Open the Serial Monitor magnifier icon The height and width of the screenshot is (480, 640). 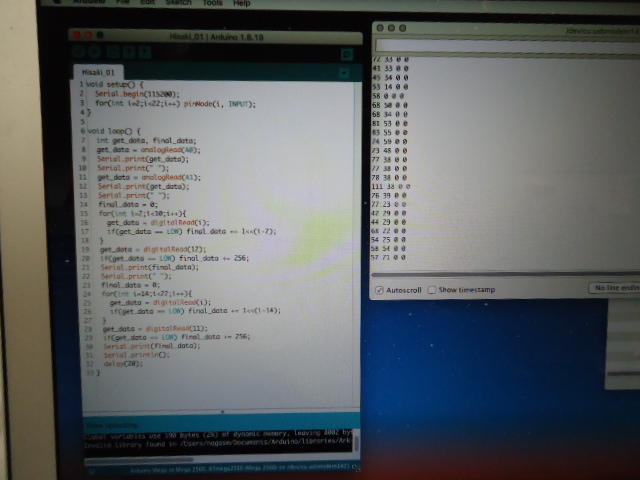pyautogui.click(x=347, y=54)
